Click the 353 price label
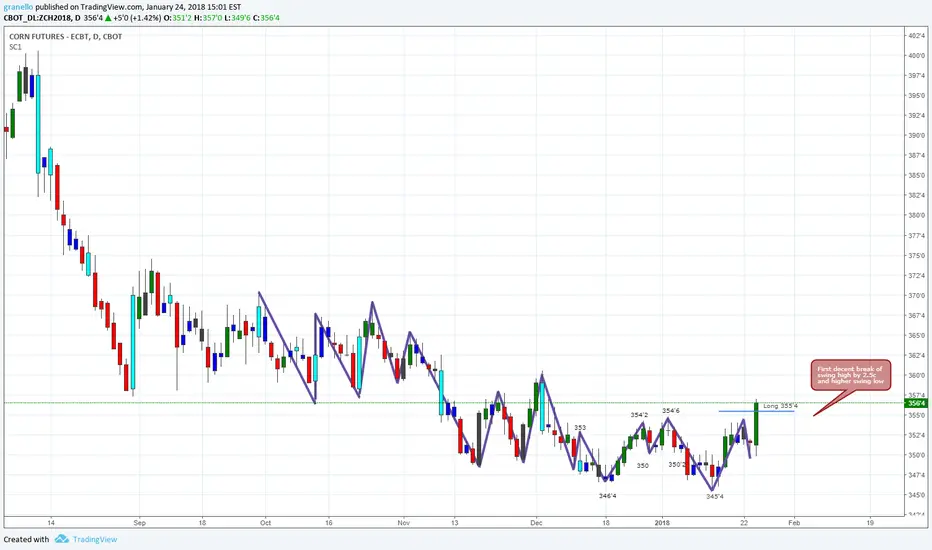Image resolution: width=932 pixels, height=550 pixels. point(580,428)
